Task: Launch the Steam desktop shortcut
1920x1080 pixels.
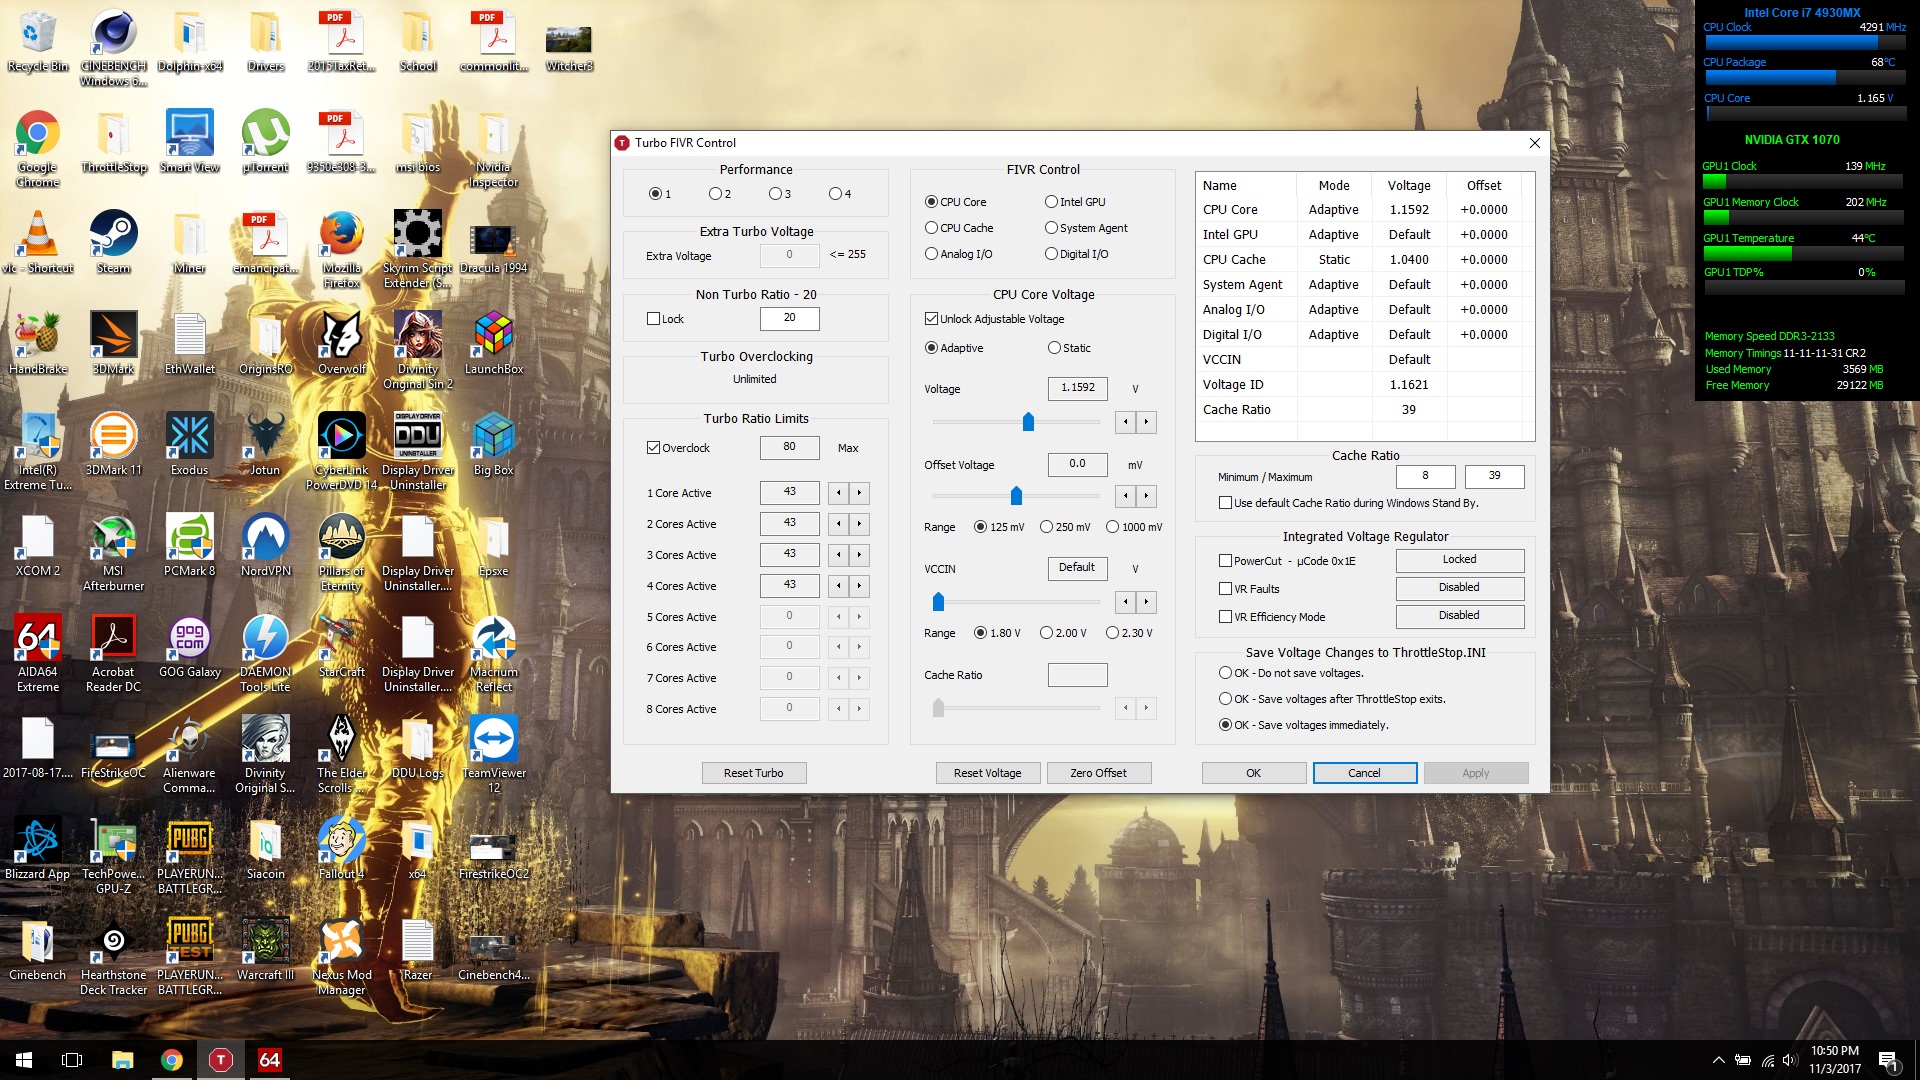Action: pyautogui.click(x=113, y=242)
